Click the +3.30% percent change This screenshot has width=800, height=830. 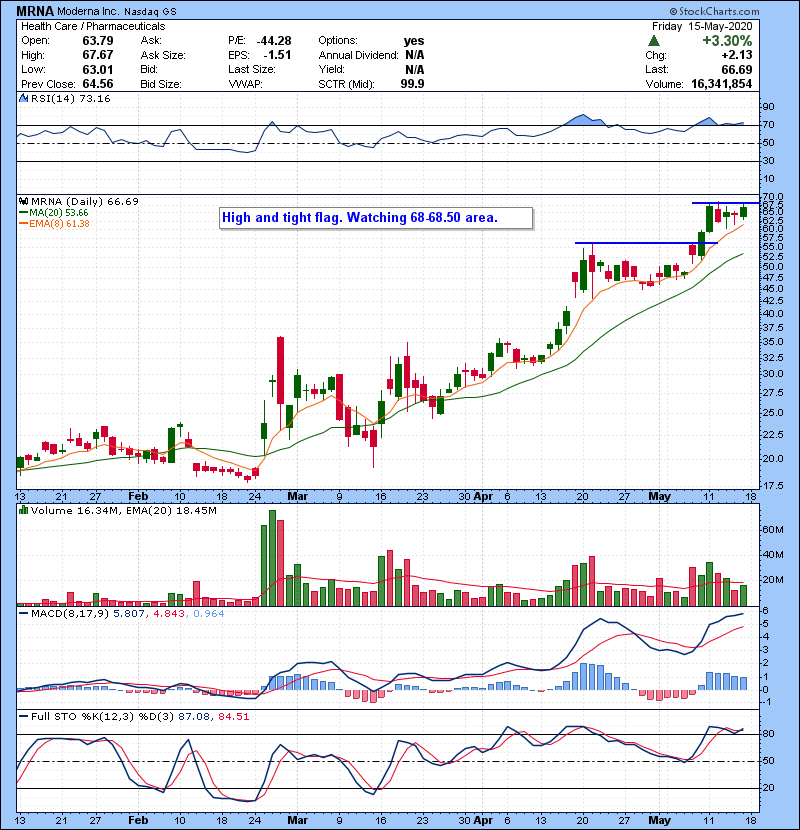point(727,41)
